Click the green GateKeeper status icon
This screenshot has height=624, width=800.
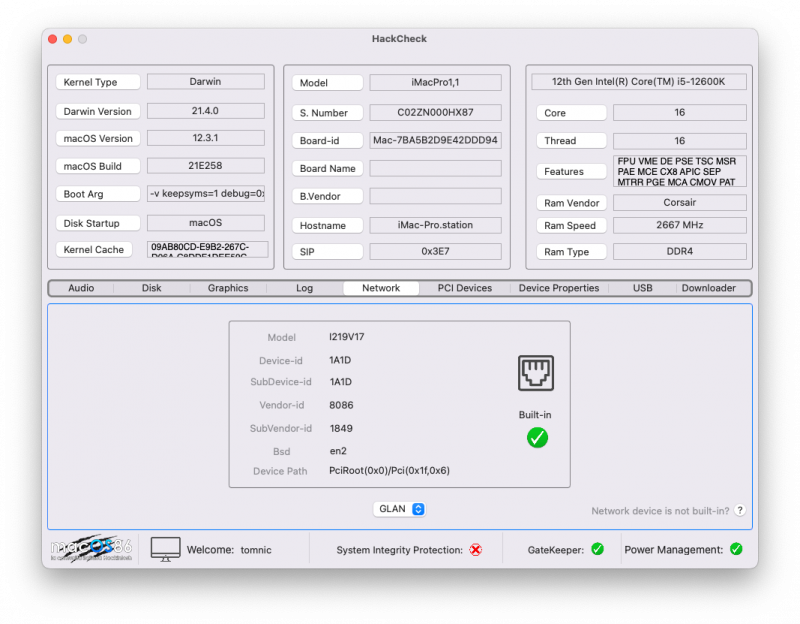click(597, 549)
